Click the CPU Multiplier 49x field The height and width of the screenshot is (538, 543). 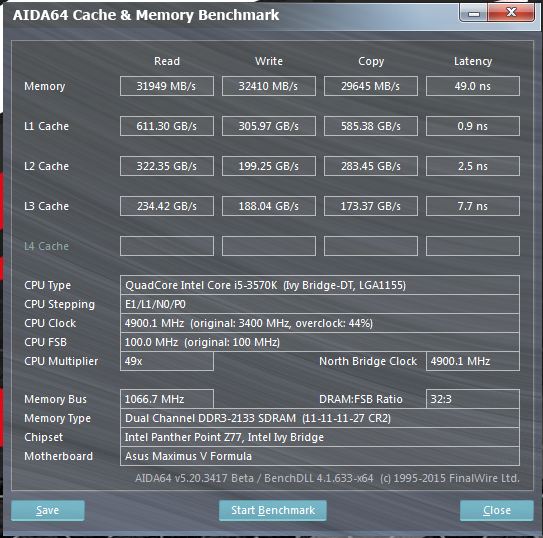click(167, 361)
